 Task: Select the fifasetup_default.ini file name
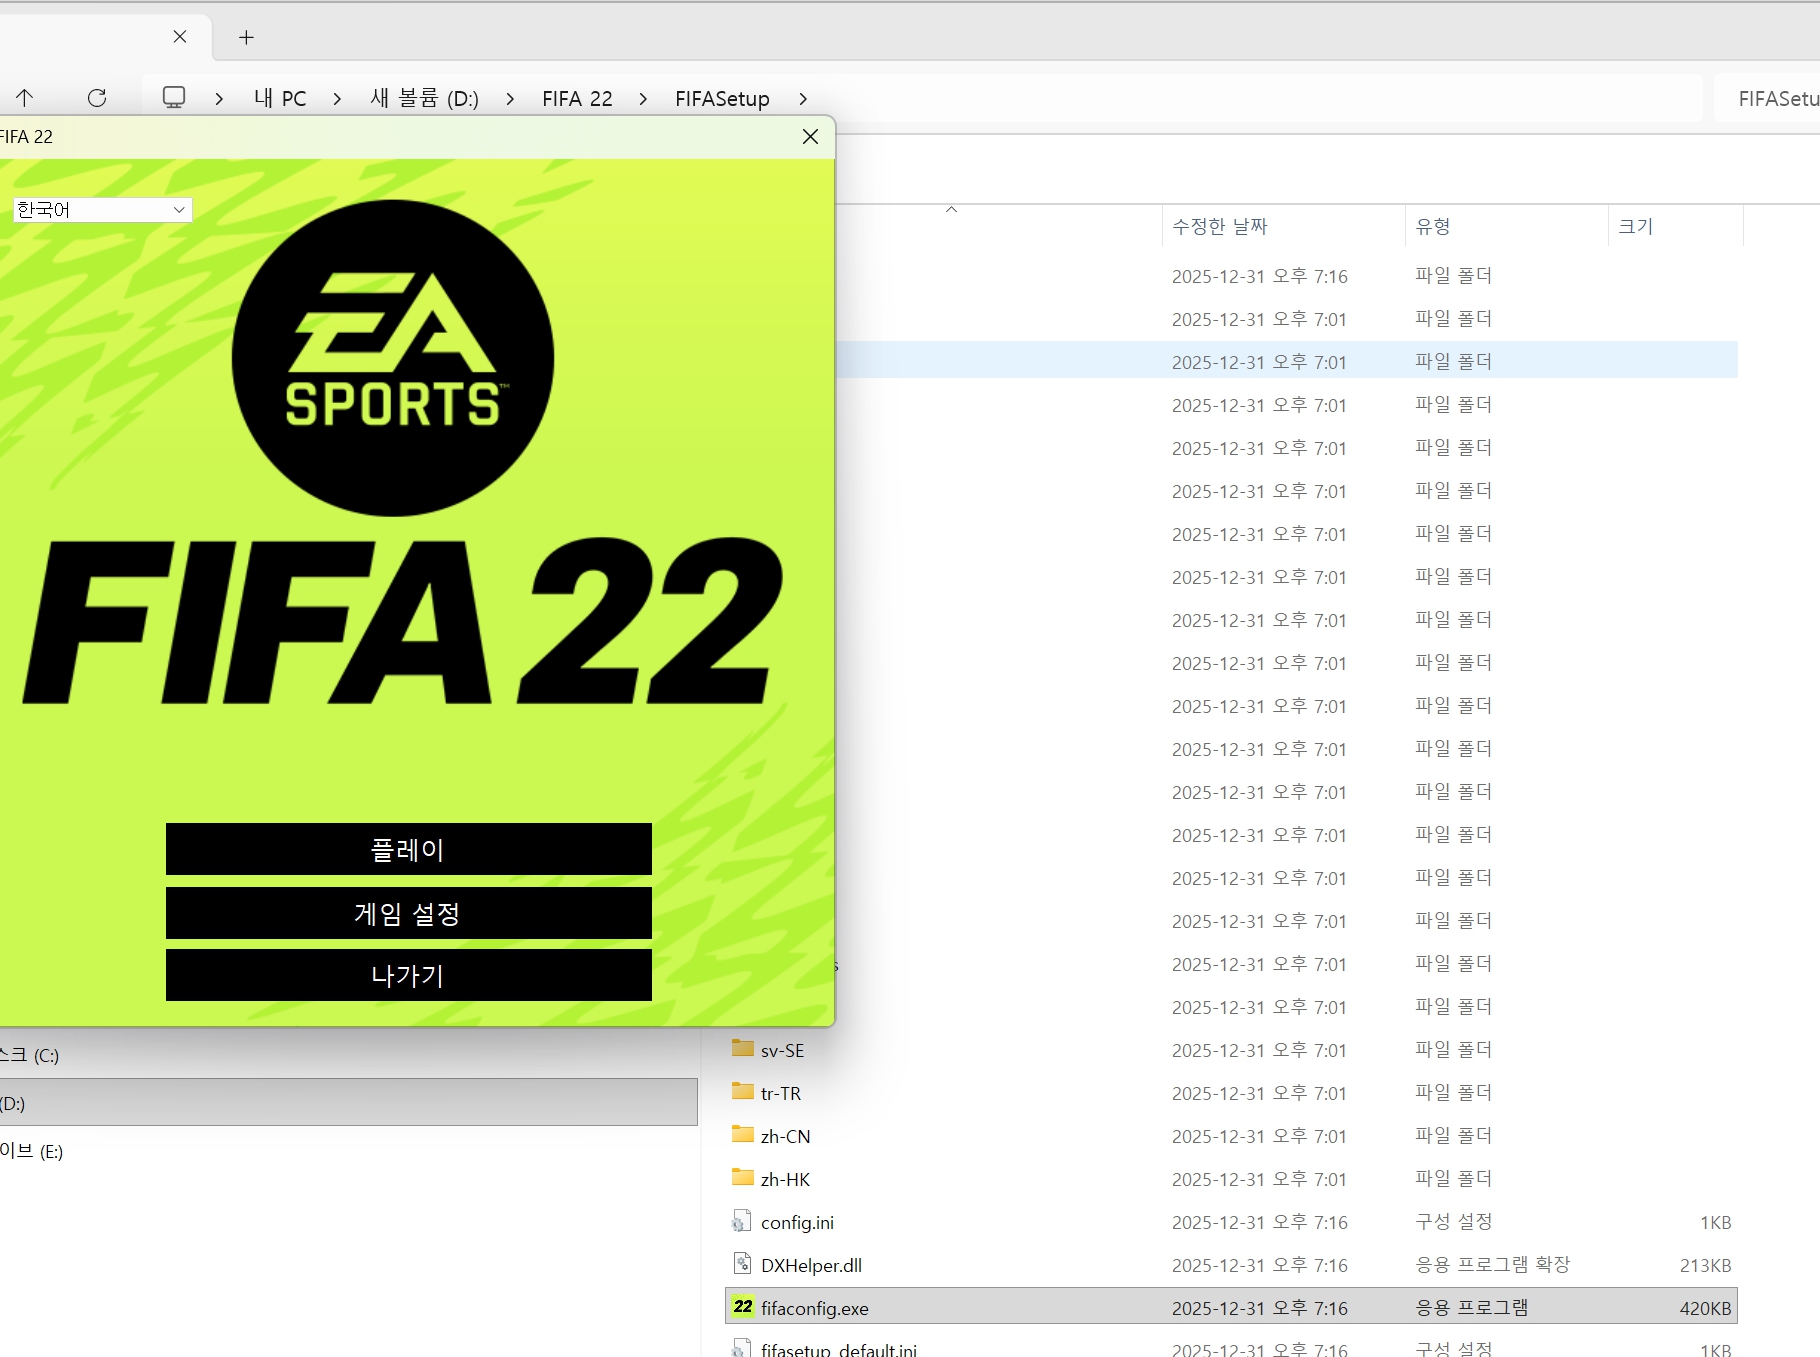pyautogui.click(x=838, y=1349)
